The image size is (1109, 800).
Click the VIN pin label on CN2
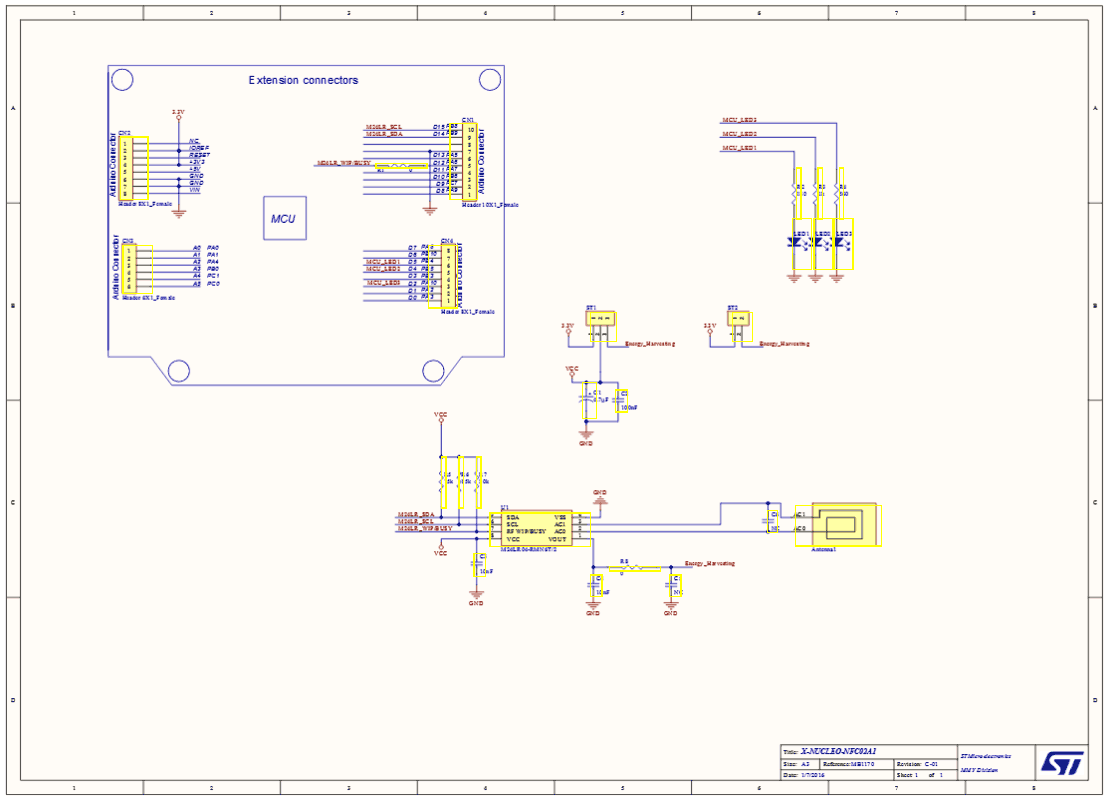pos(194,190)
